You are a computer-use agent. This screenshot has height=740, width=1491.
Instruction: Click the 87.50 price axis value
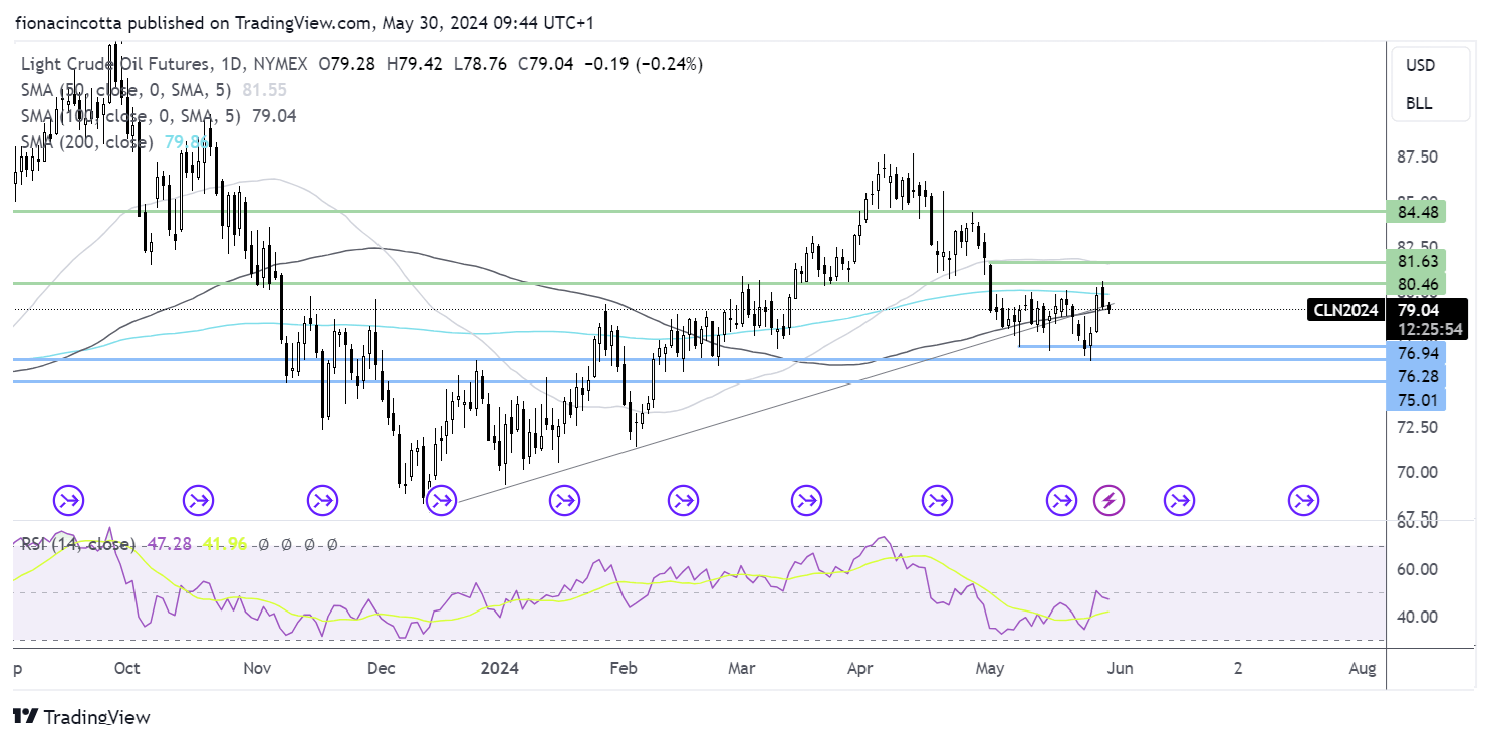(1417, 157)
